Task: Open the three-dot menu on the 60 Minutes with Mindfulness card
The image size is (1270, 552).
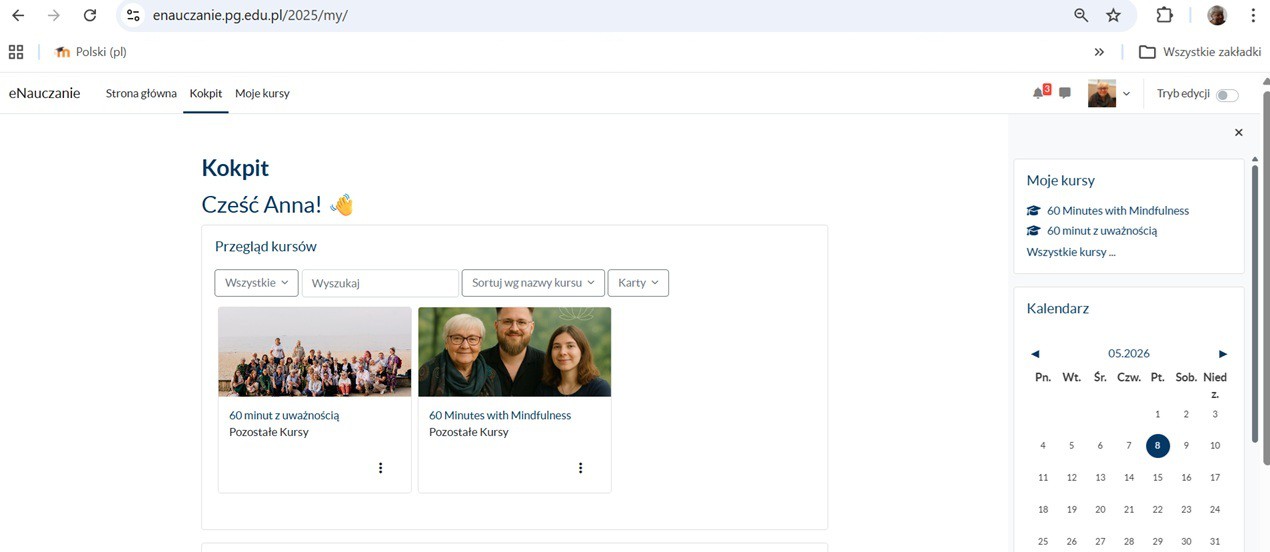Action: [580, 468]
